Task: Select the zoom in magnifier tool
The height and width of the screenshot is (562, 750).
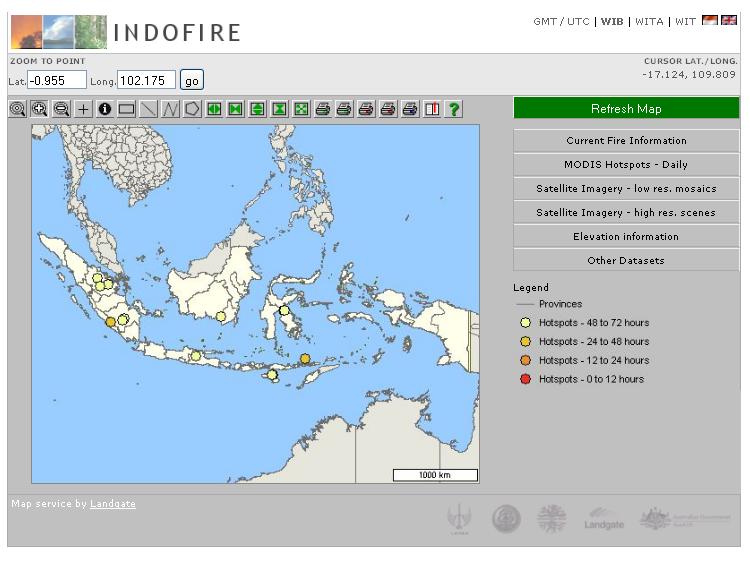Action: [x=40, y=109]
